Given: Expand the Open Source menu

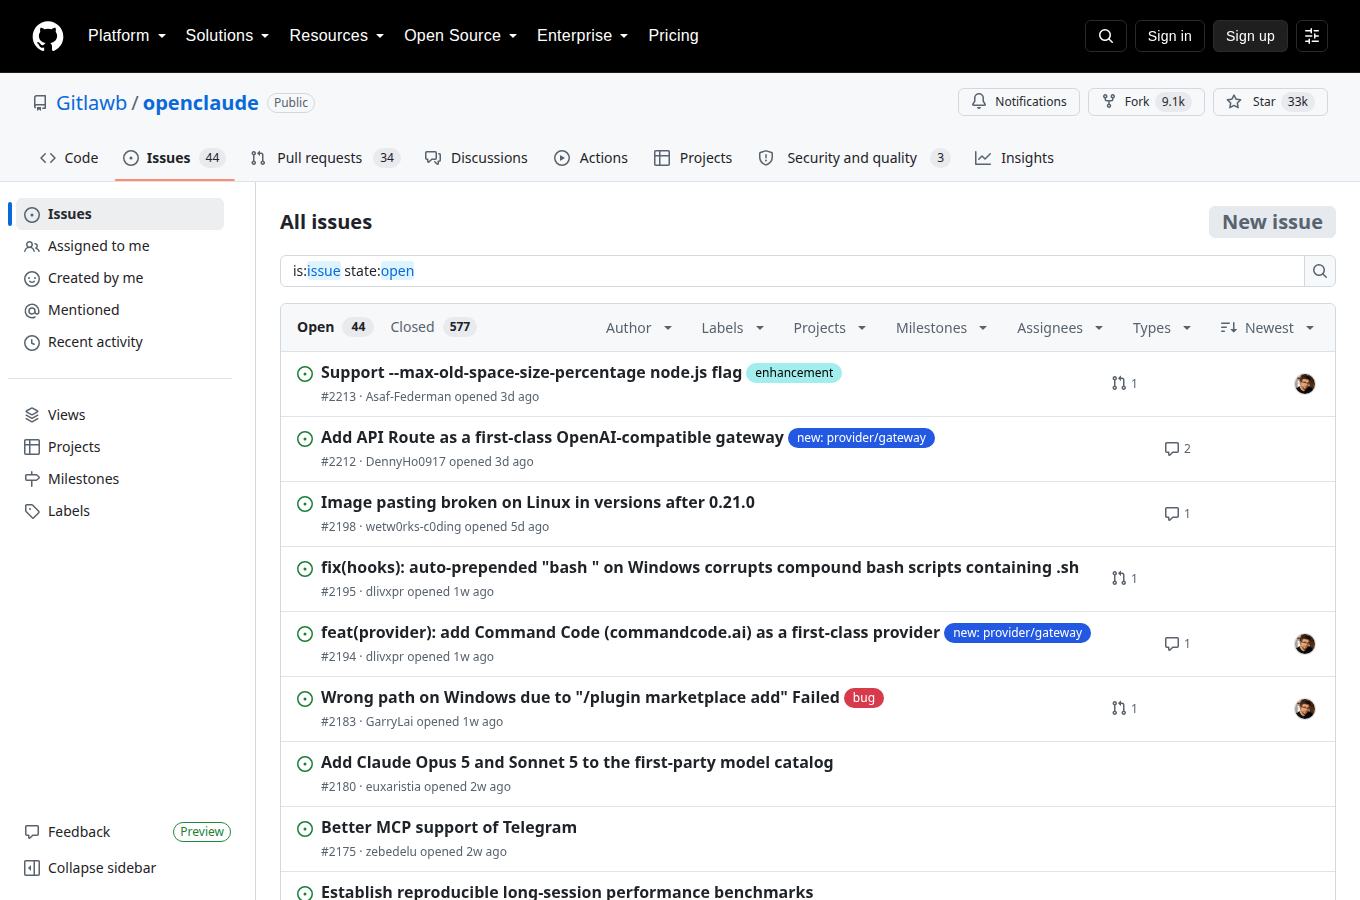Looking at the screenshot, I should tap(461, 36).
